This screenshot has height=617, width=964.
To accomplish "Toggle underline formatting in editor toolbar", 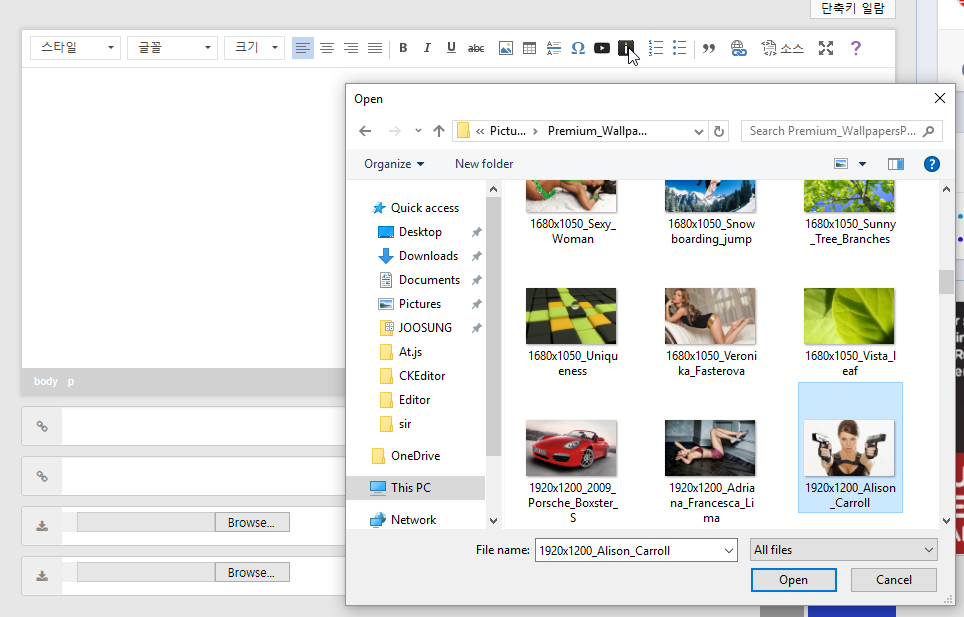I will [451, 48].
